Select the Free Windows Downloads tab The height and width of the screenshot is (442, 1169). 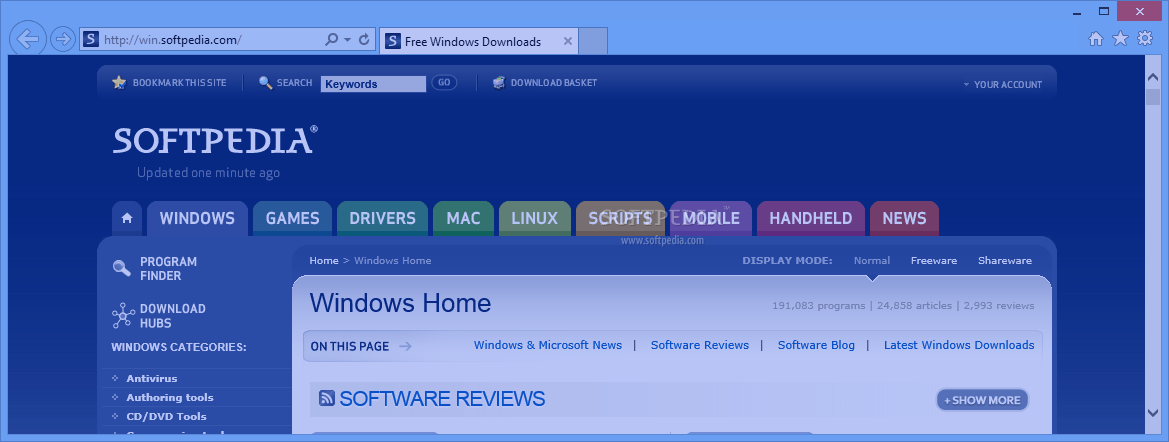(x=479, y=42)
